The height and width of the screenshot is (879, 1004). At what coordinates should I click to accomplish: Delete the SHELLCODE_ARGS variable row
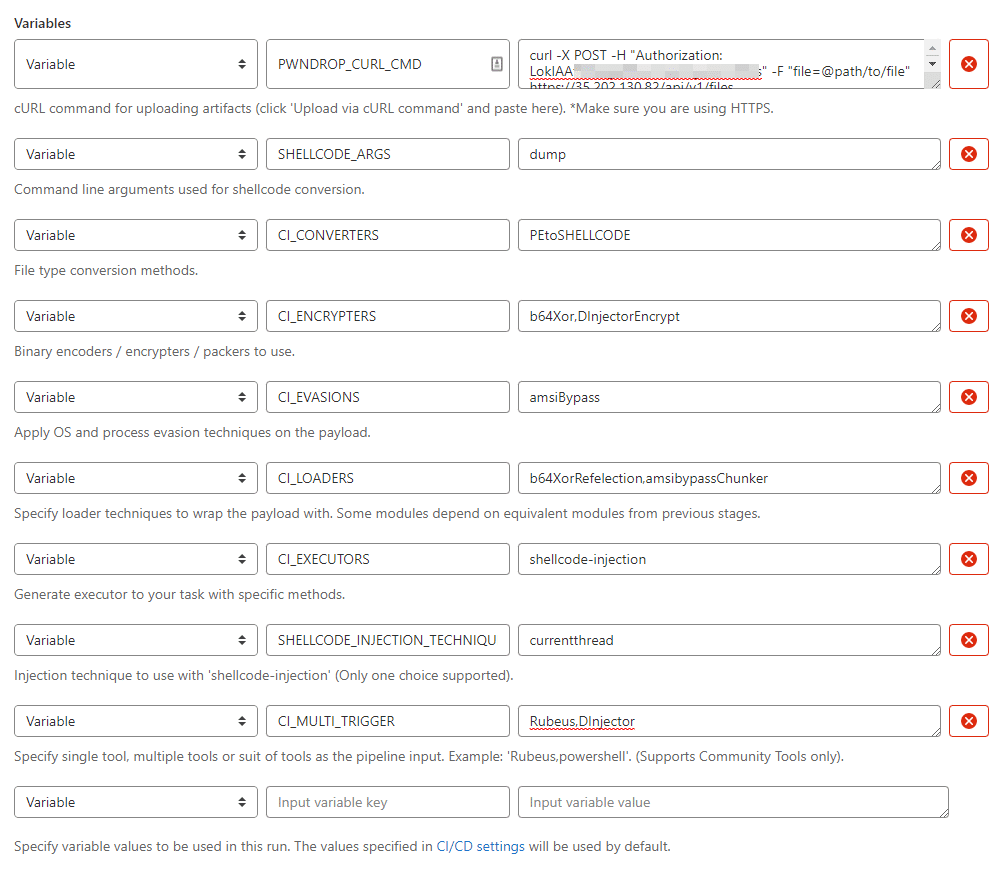(968, 154)
